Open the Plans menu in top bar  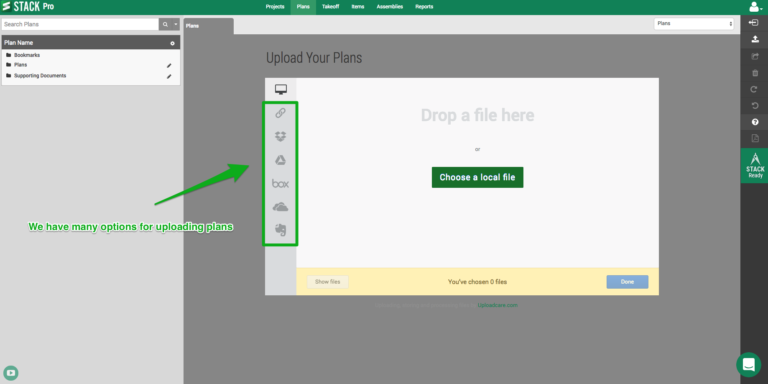tap(303, 7)
